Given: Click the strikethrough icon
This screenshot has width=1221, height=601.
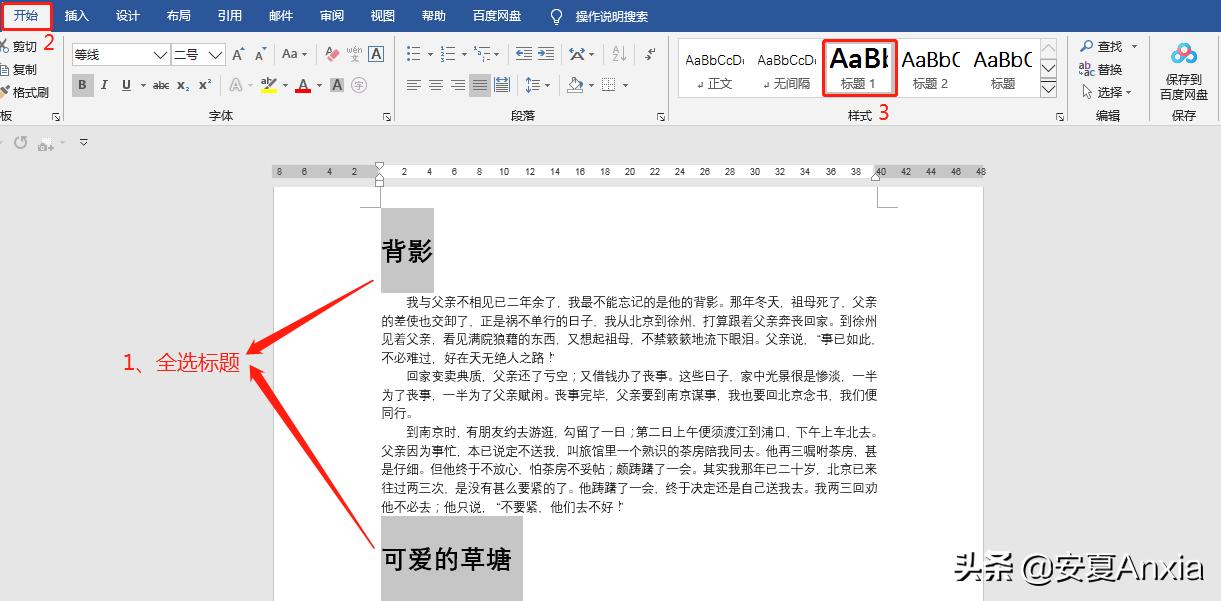Looking at the screenshot, I should [x=162, y=85].
